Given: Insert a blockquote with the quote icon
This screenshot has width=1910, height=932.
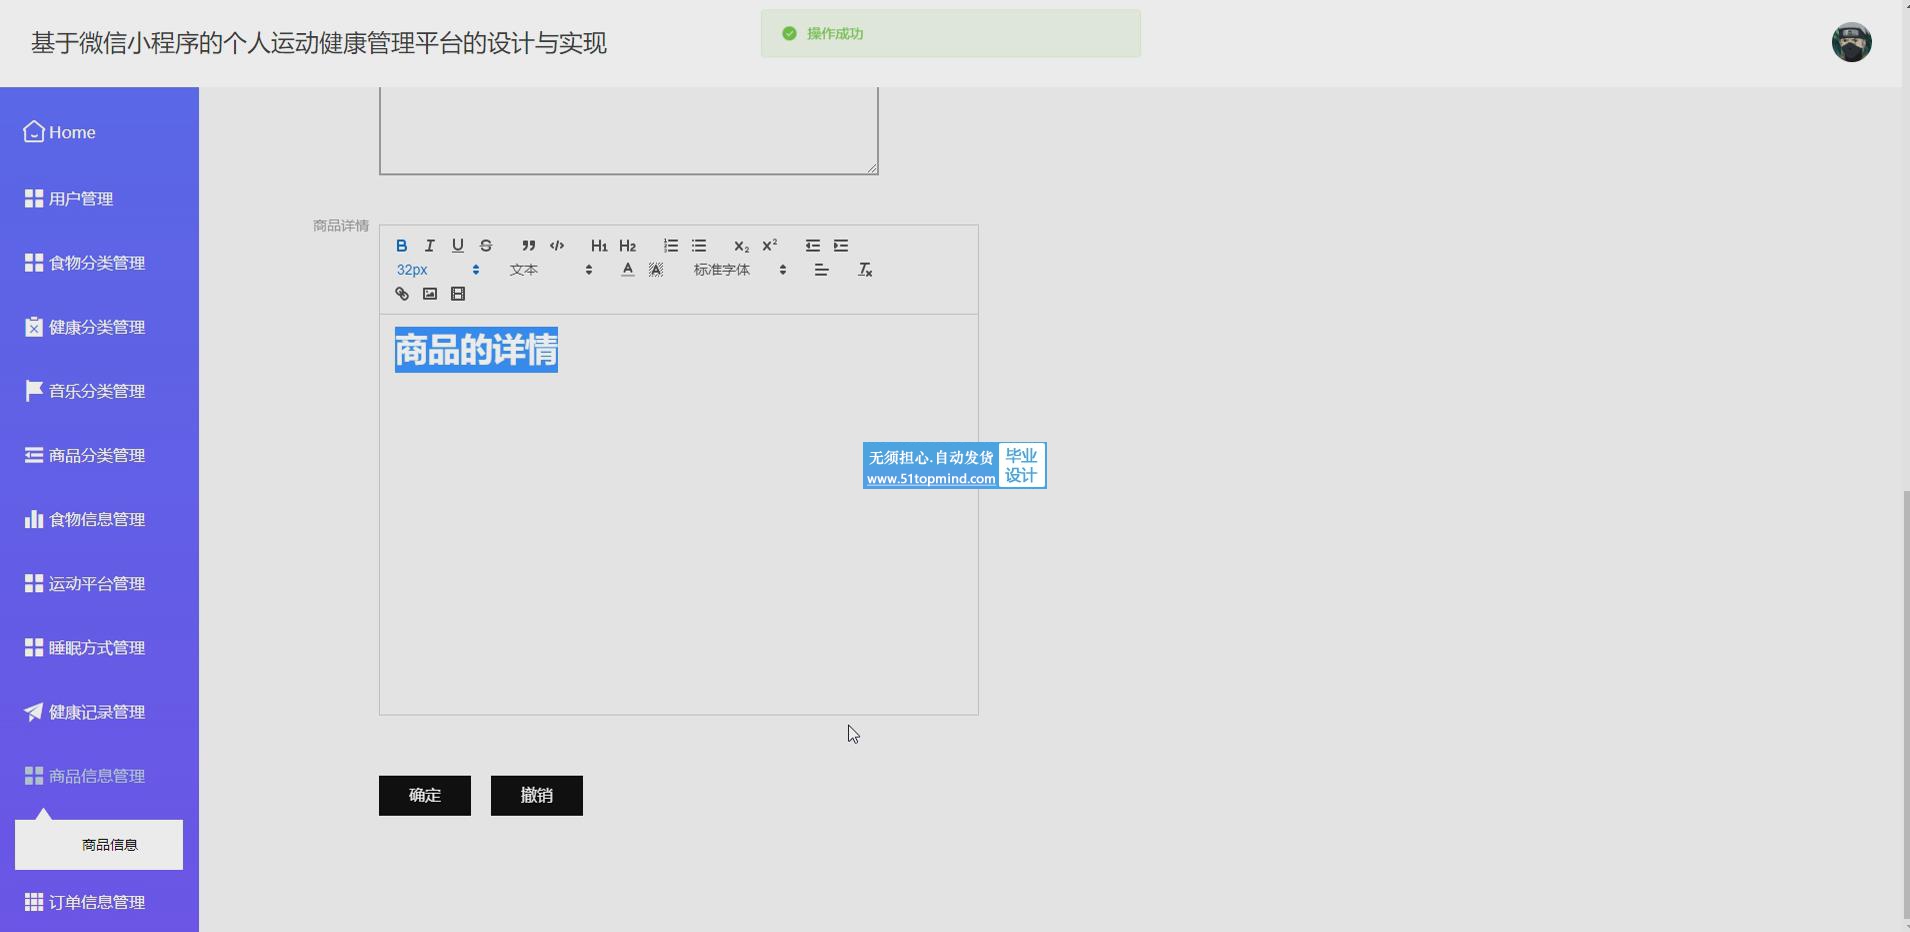Looking at the screenshot, I should 529,246.
